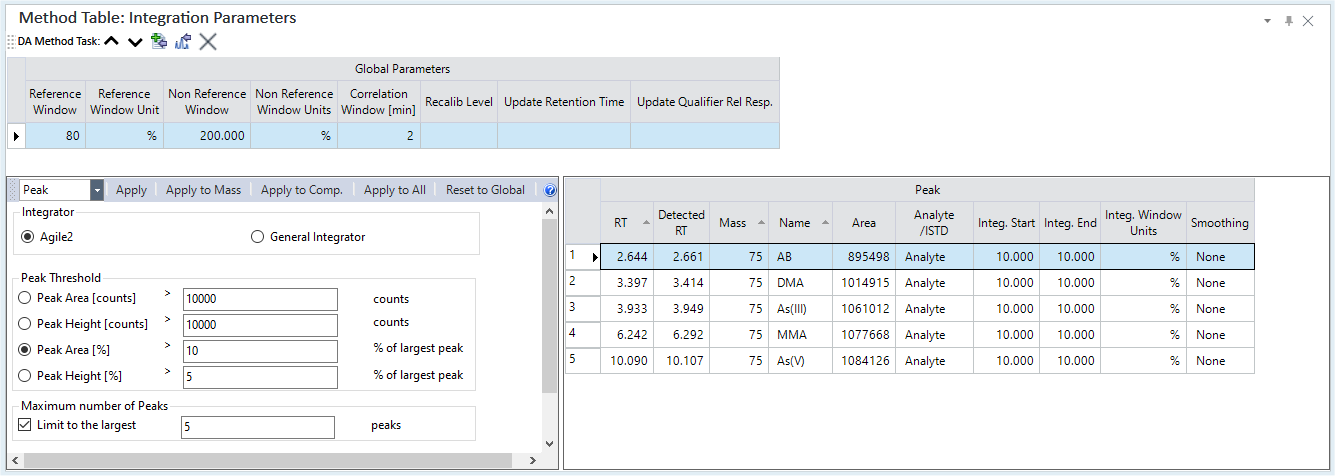Toggle Limit to the largest checkbox
The image size is (1335, 476).
point(25,425)
